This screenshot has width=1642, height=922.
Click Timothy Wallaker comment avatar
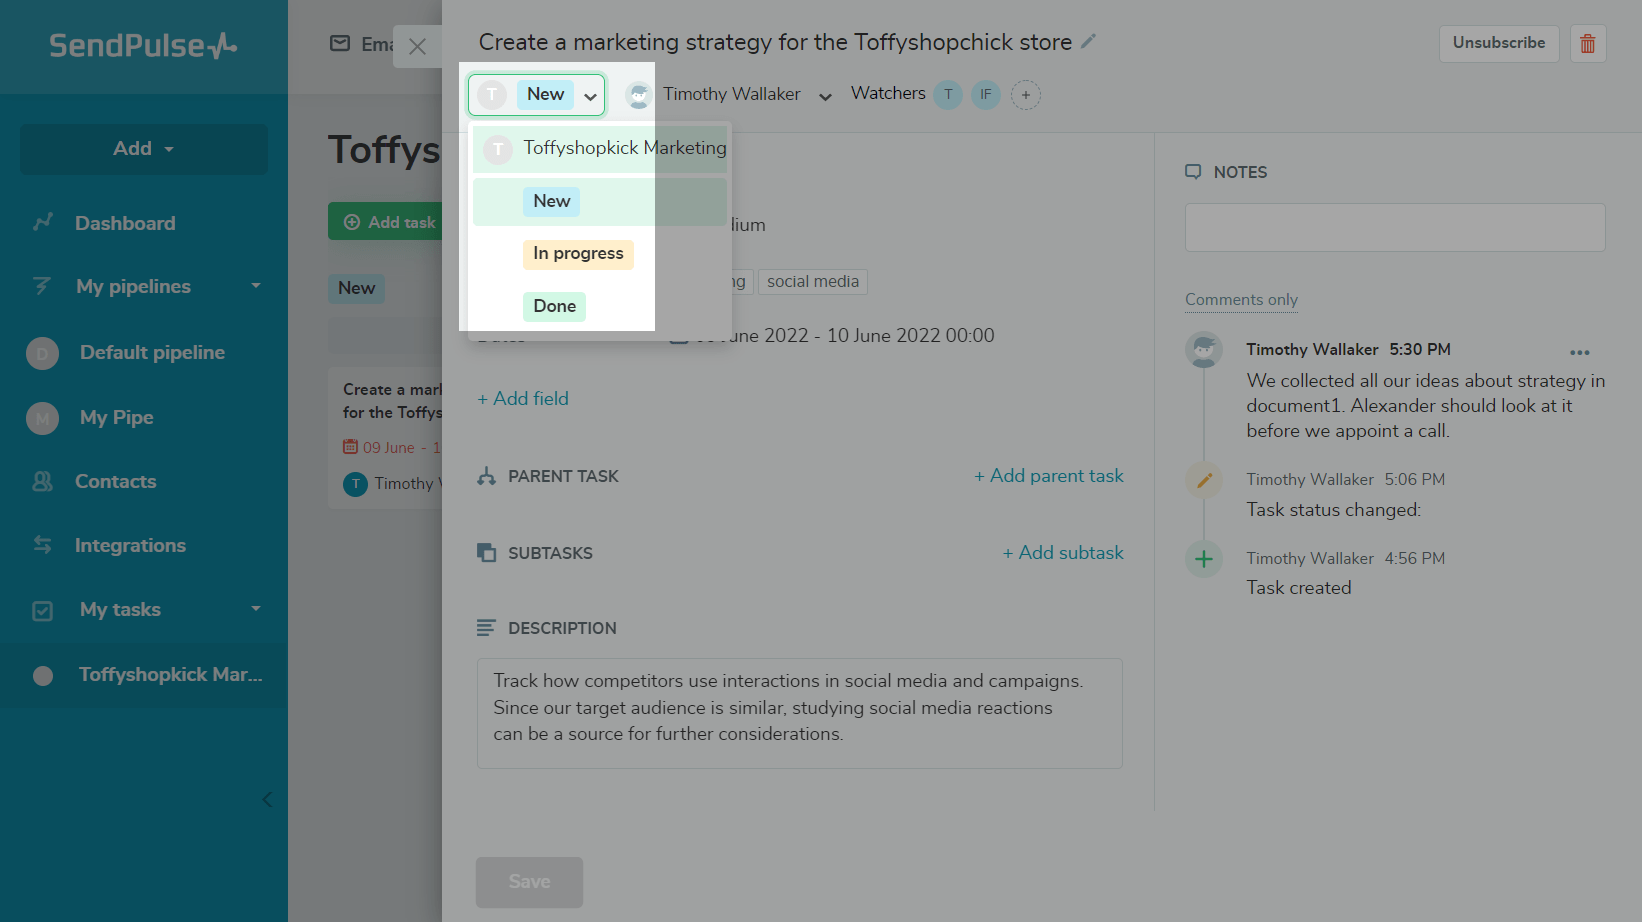click(x=1204, y=350)
